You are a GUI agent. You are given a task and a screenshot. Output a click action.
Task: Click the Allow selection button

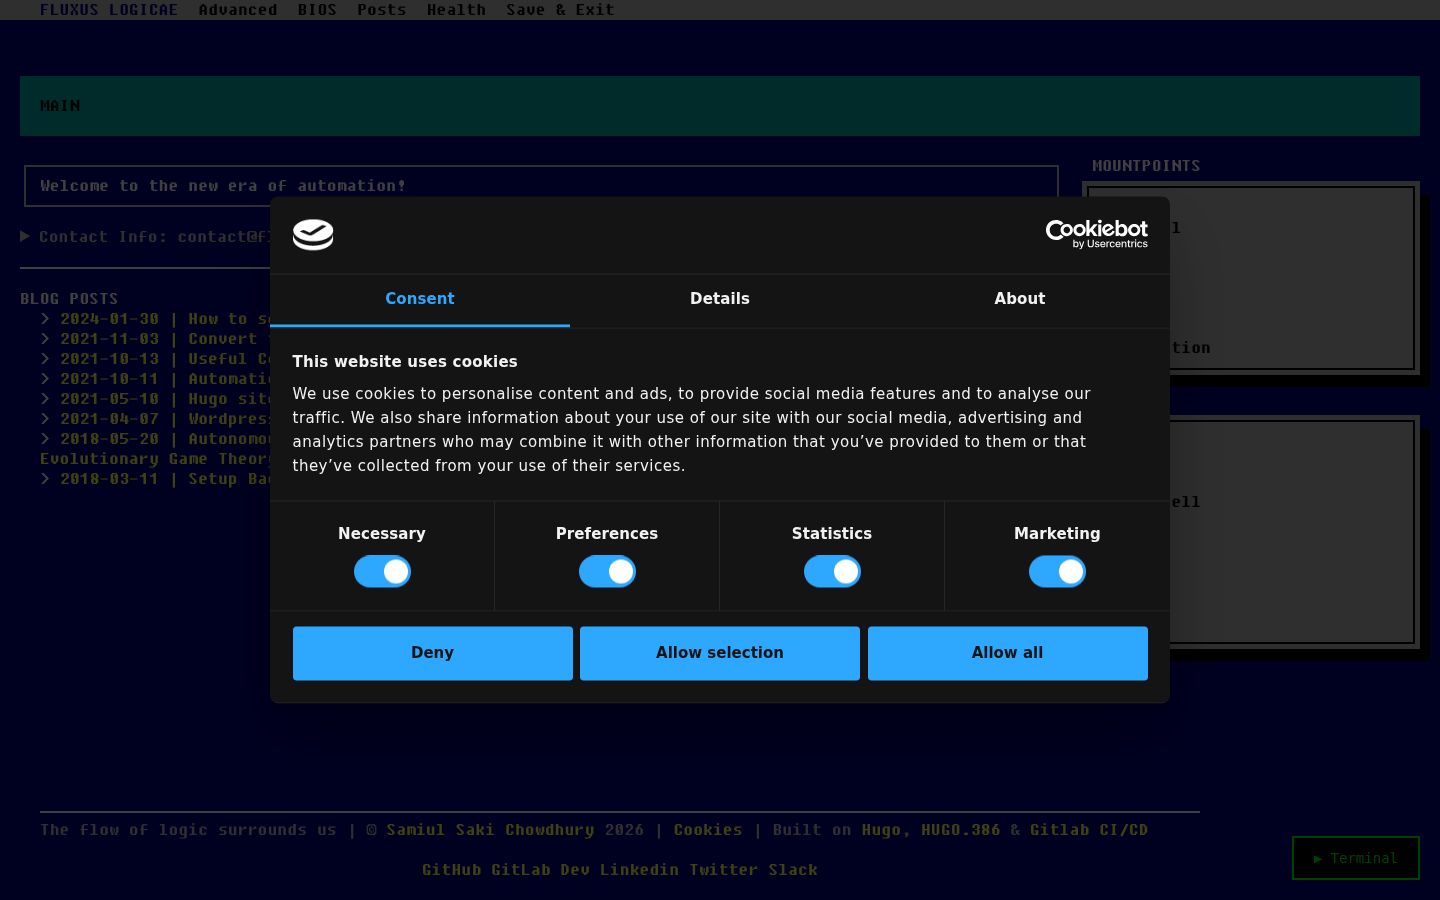point(720,653)
